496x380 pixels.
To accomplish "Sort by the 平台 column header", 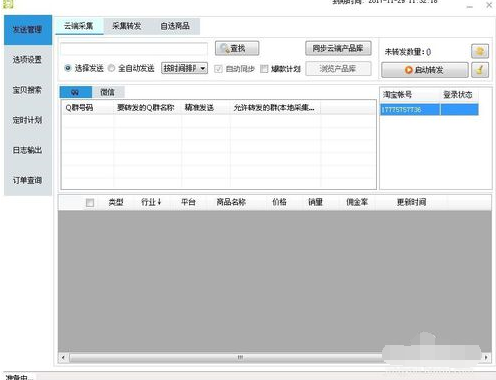I will coord(188,202).
